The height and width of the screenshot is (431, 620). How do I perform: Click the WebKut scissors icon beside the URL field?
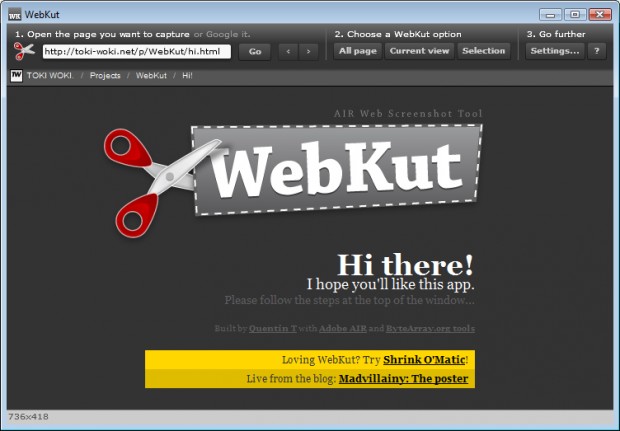[x=24, y=51]
